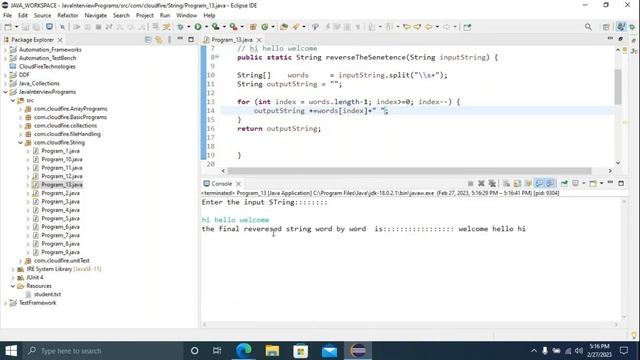640x360 pixels.
Task: Click Remove Launch in Console toolbar
Action: click(x=481, y=184)
